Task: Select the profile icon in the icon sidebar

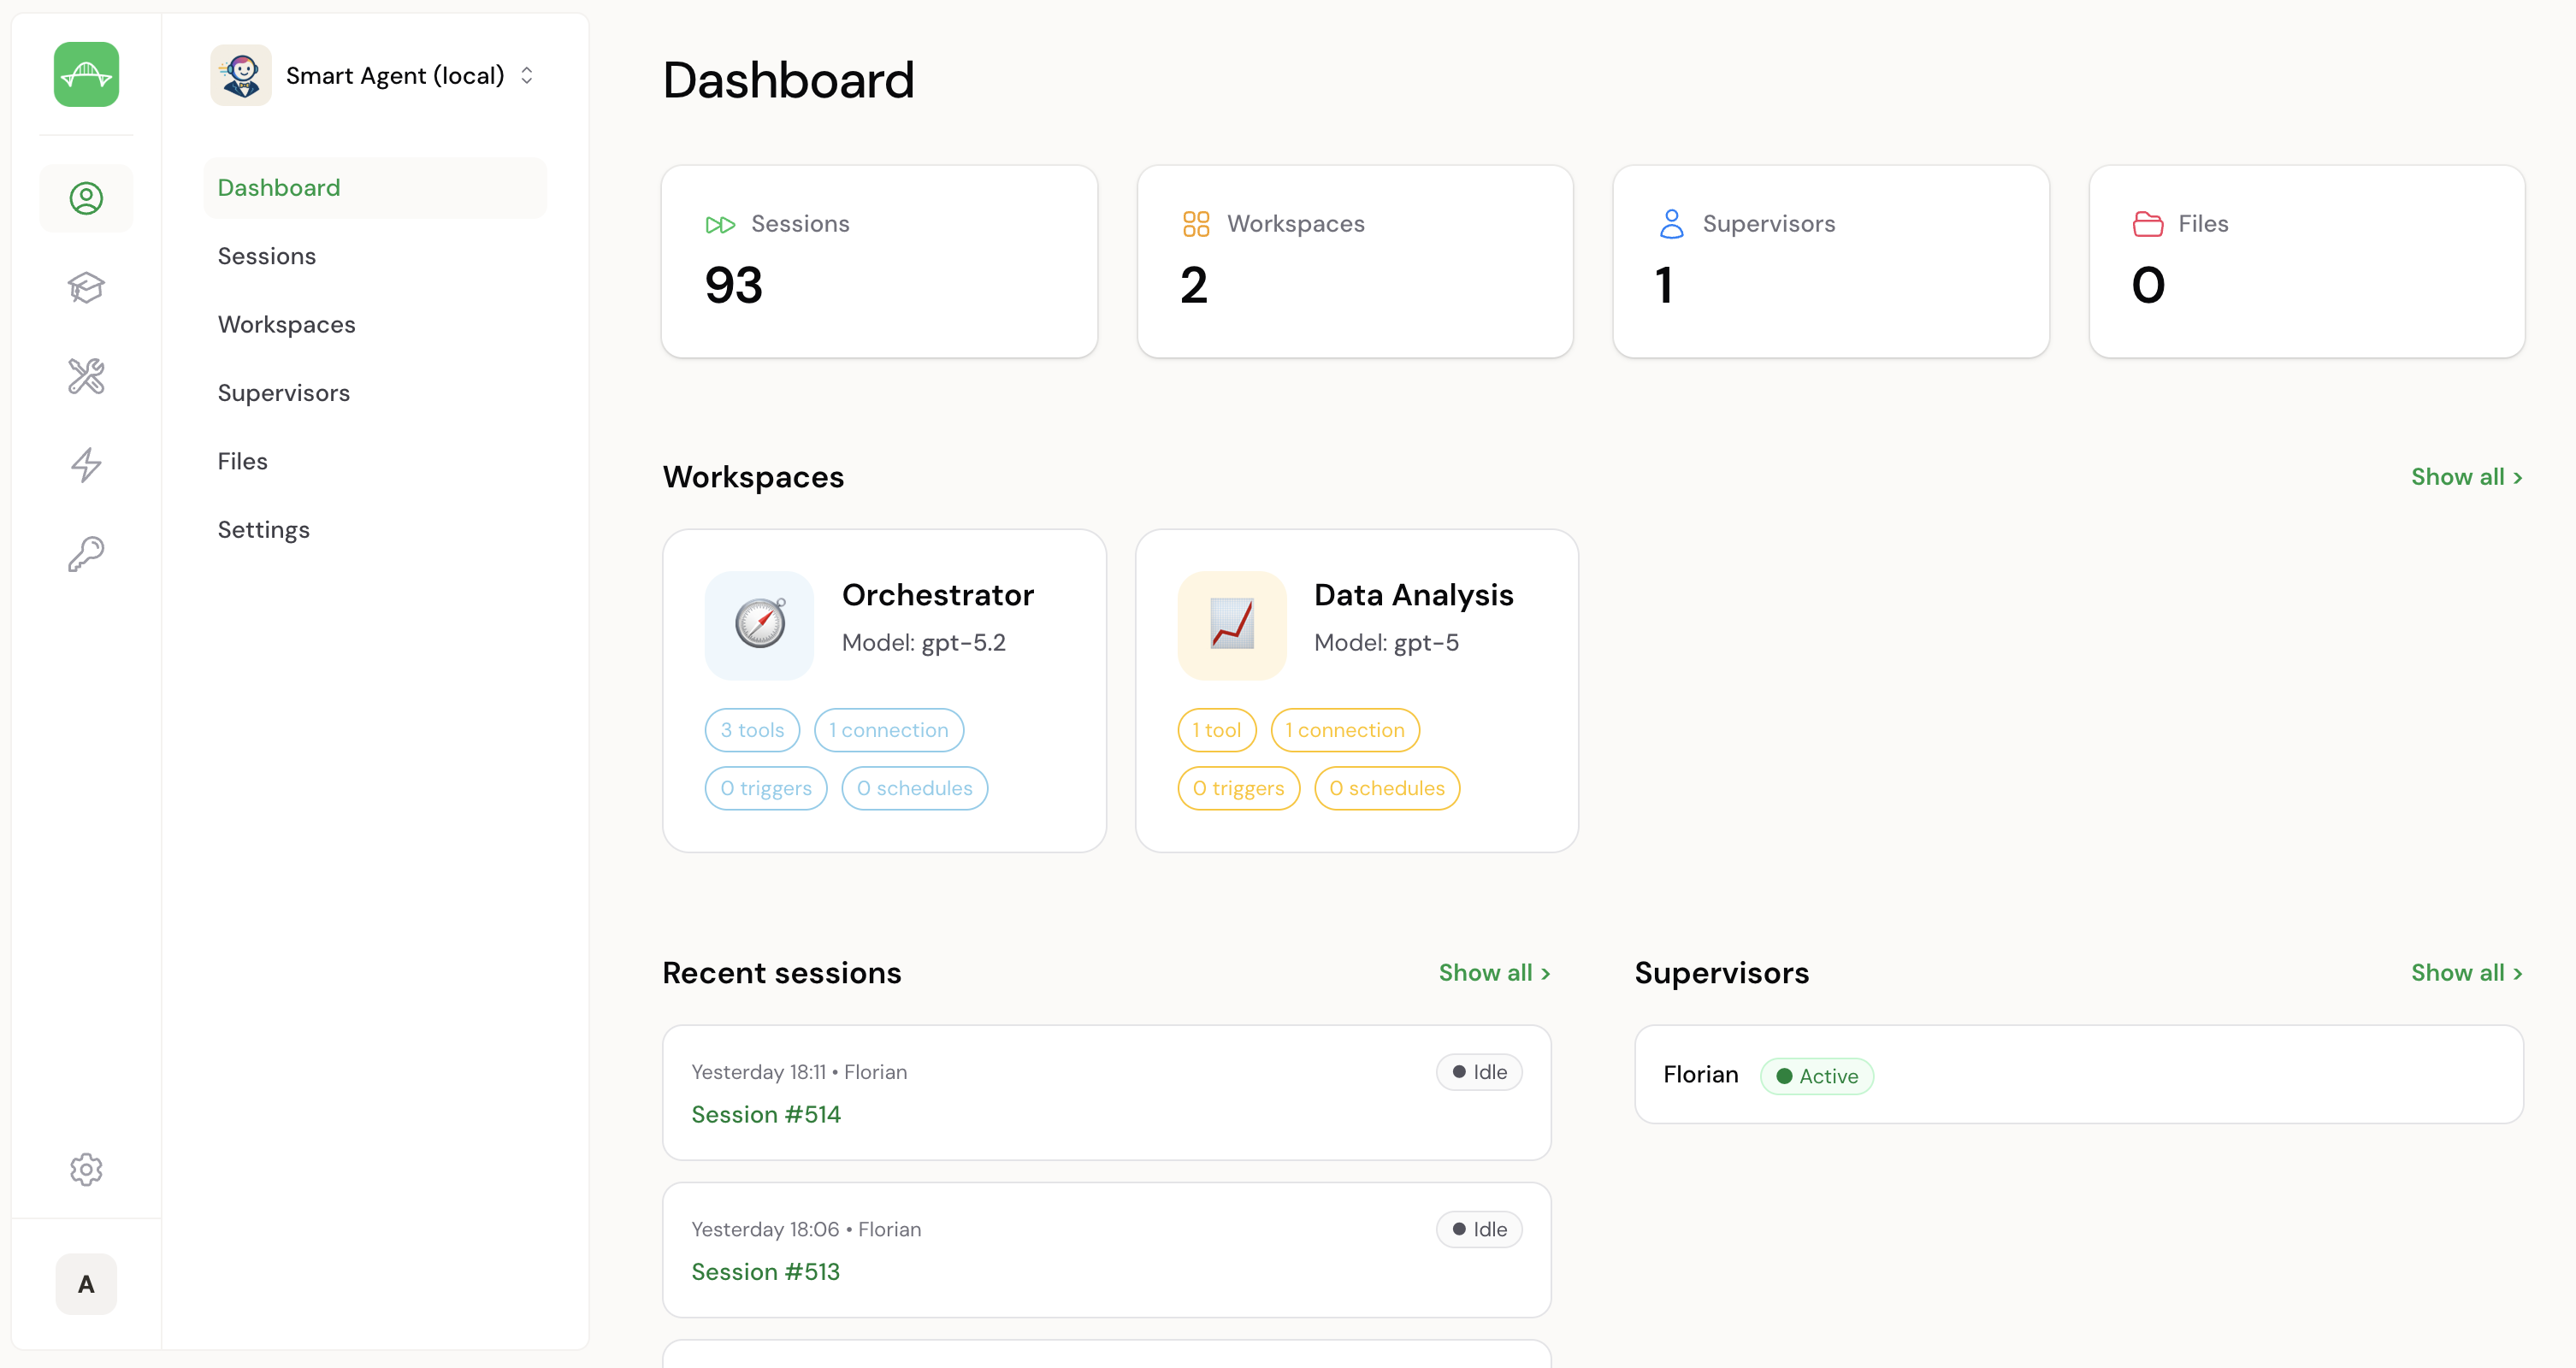Action: [86, 198]
